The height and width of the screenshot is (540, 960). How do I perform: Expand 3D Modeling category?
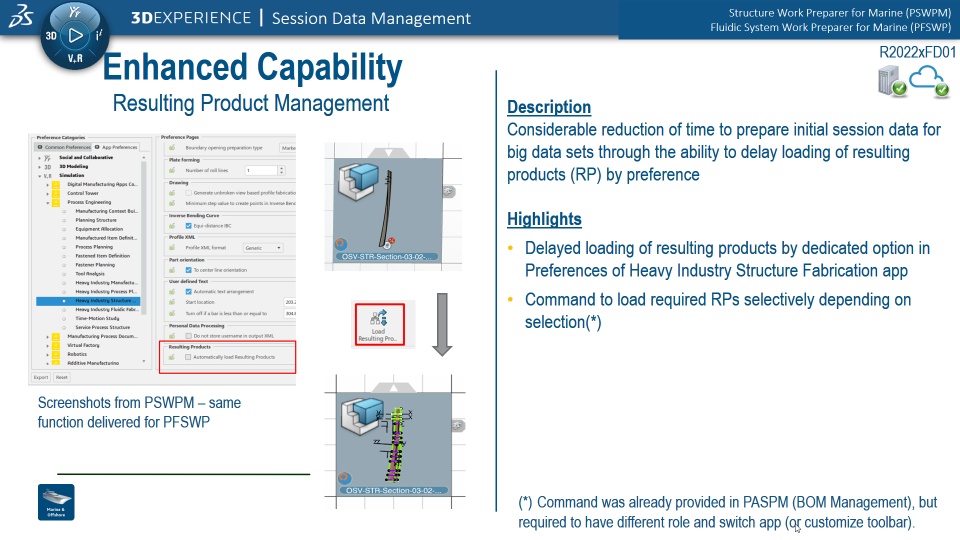click(40, 167)
